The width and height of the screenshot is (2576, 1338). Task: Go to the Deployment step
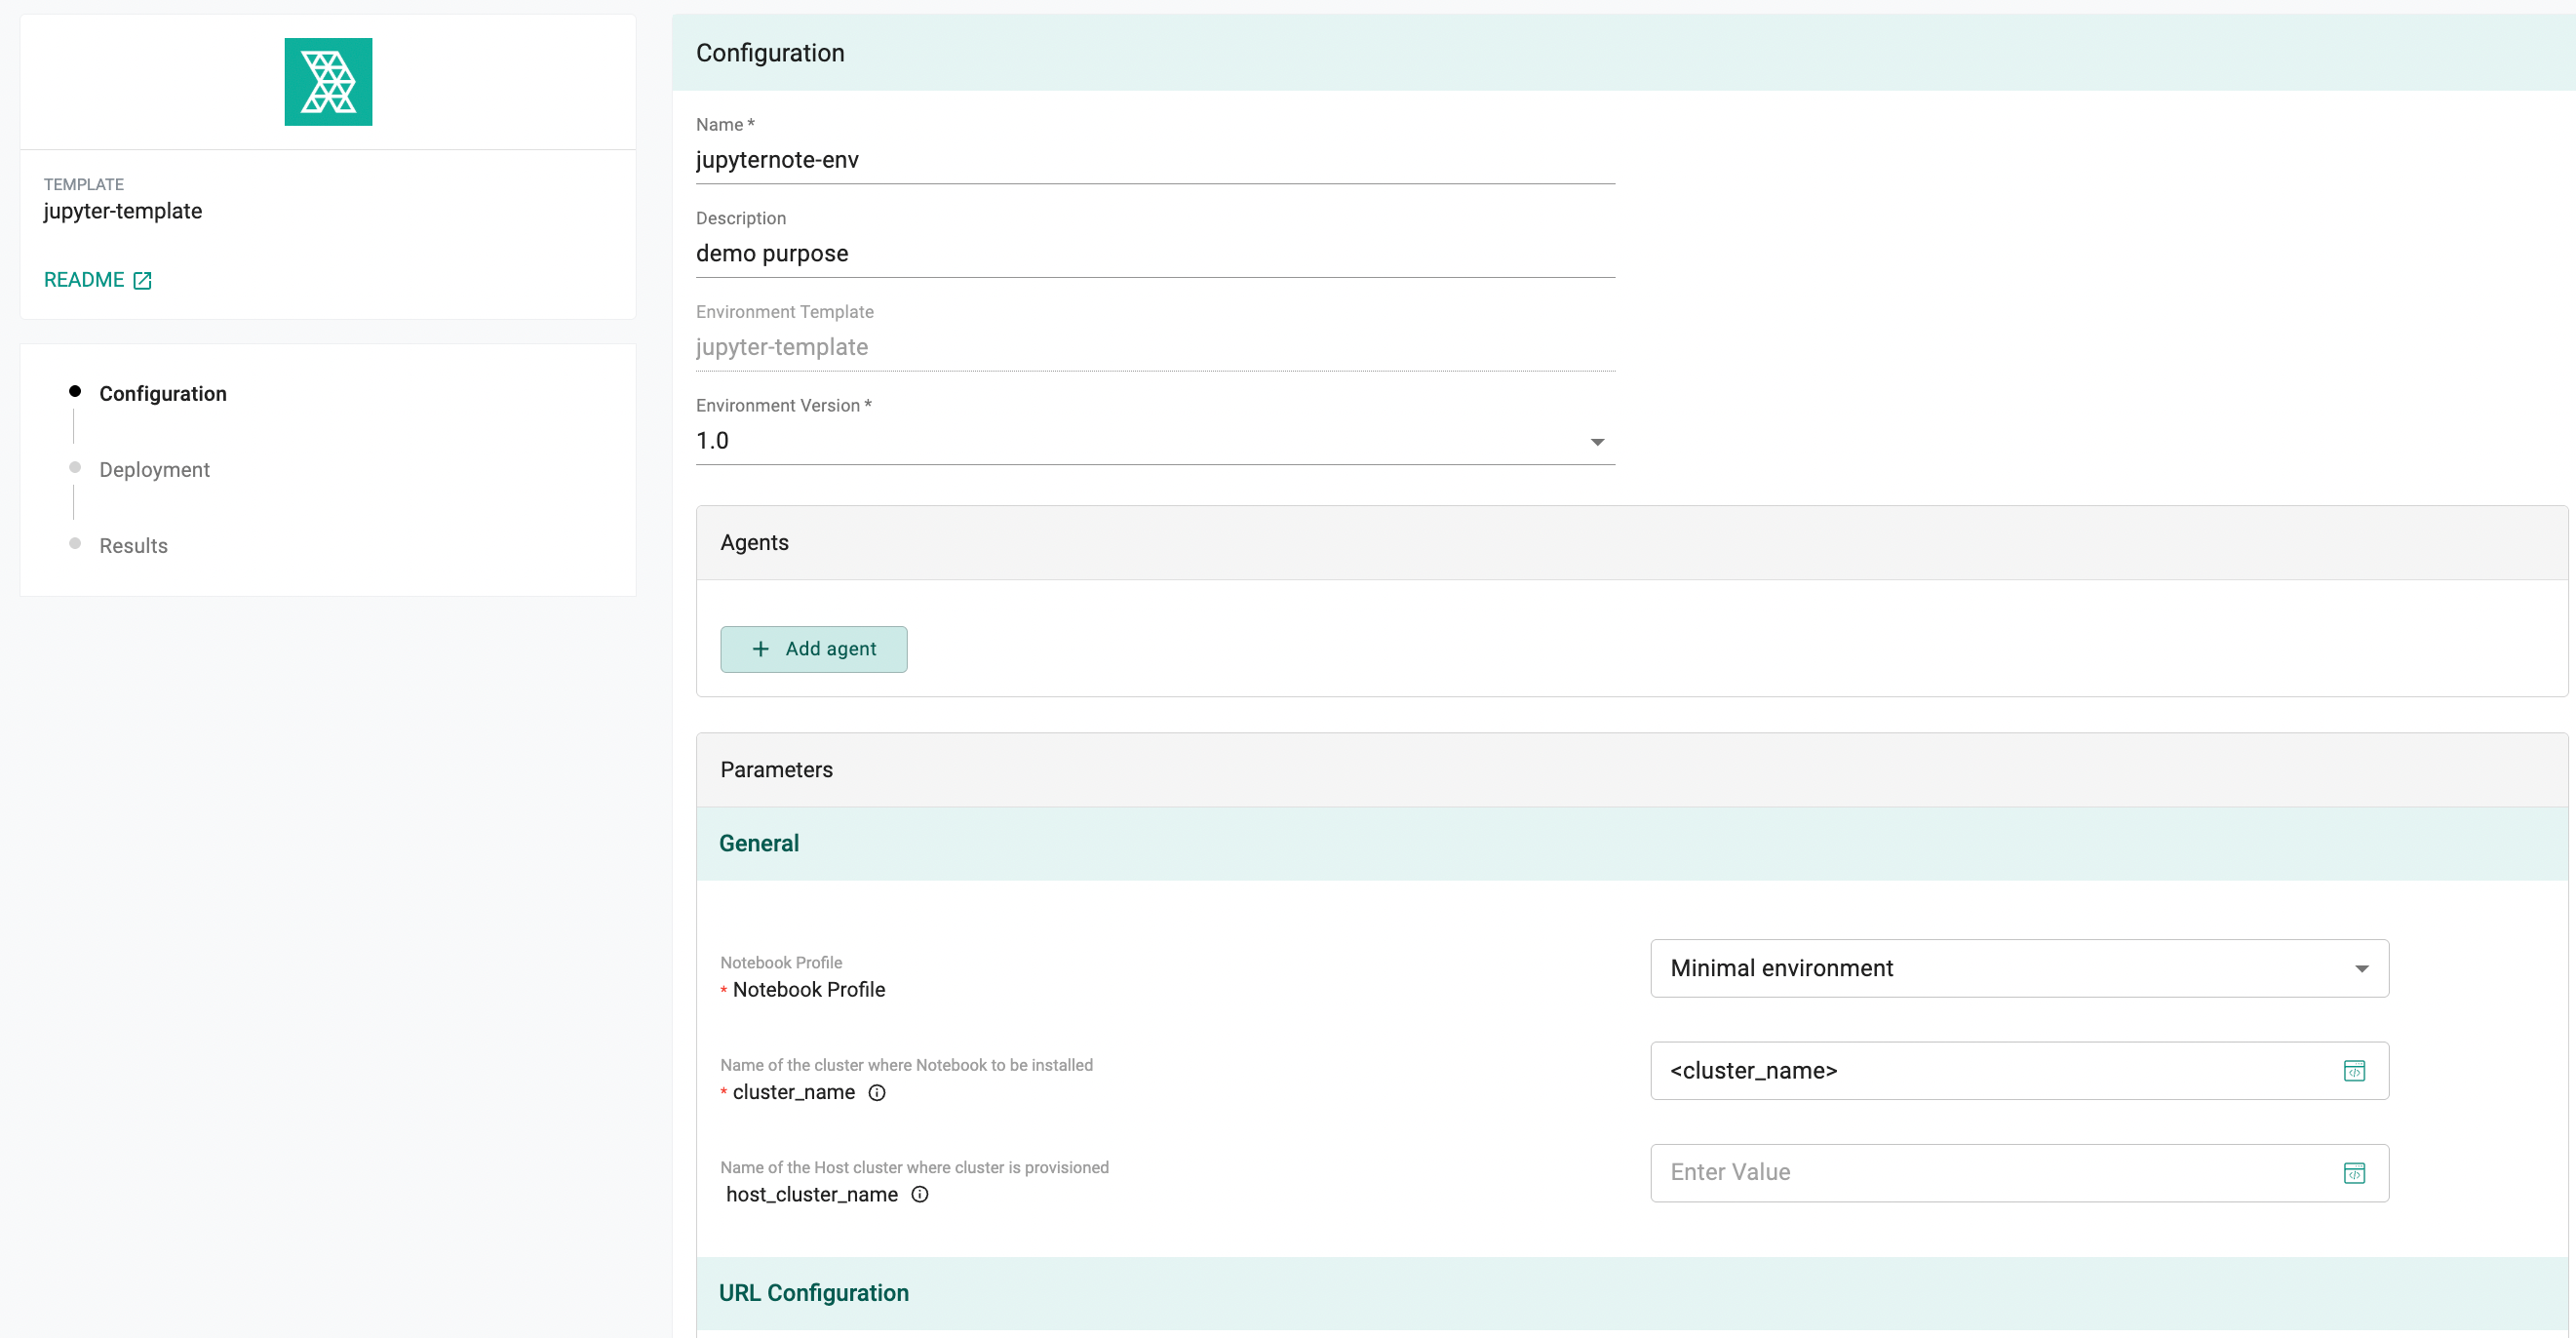click(x=154, y=470)
